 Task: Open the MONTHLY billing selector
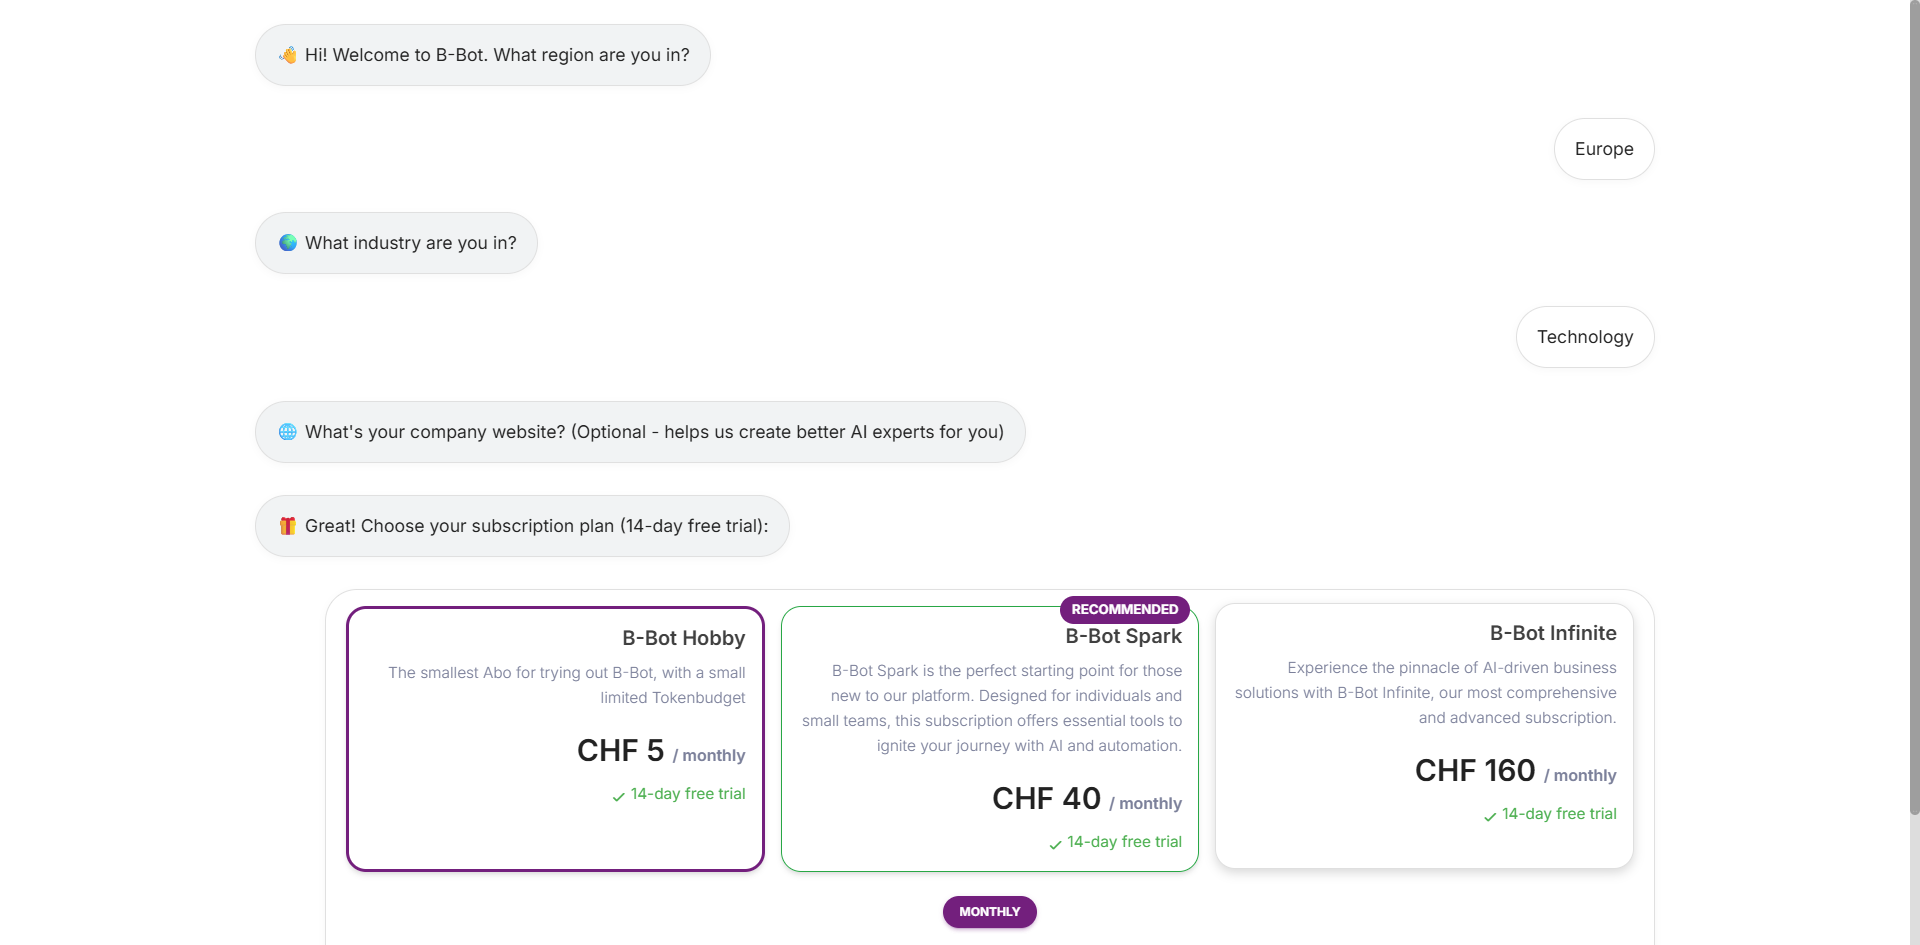click(x=989, y=911)
